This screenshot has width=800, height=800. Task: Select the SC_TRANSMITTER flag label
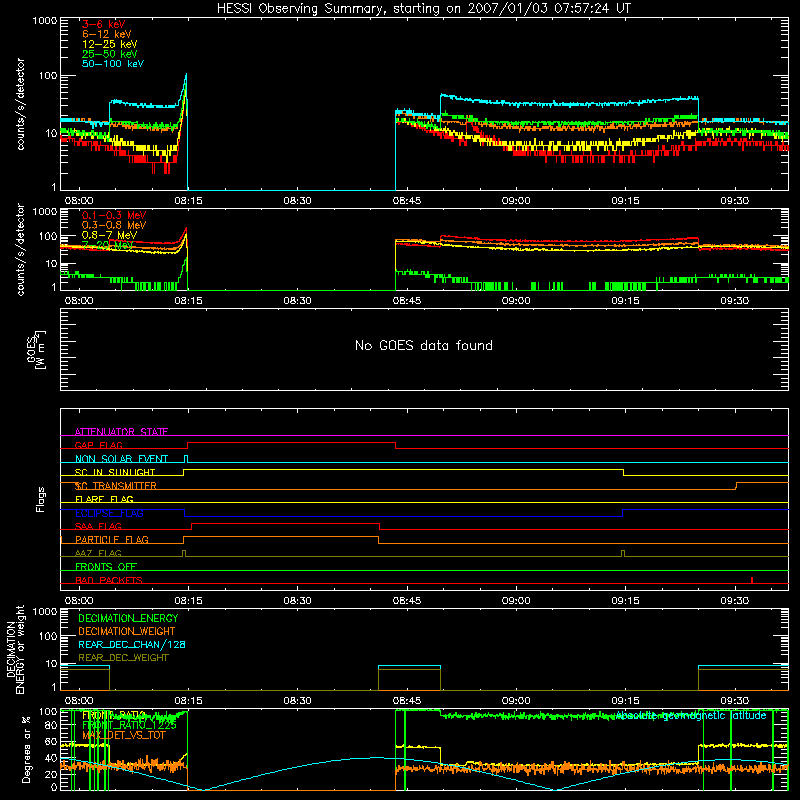click(x=116, y=486)
